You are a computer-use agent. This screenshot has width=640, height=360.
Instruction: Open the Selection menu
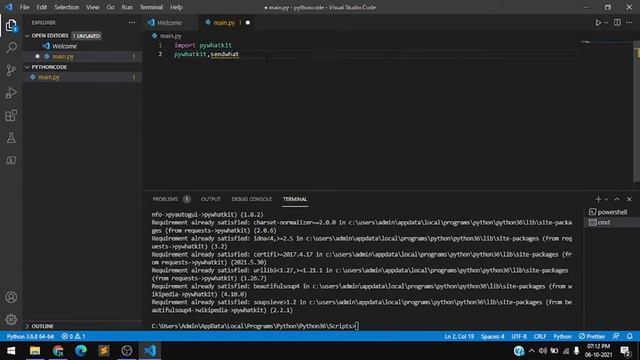pyautogui.click(x=67, y=7)
